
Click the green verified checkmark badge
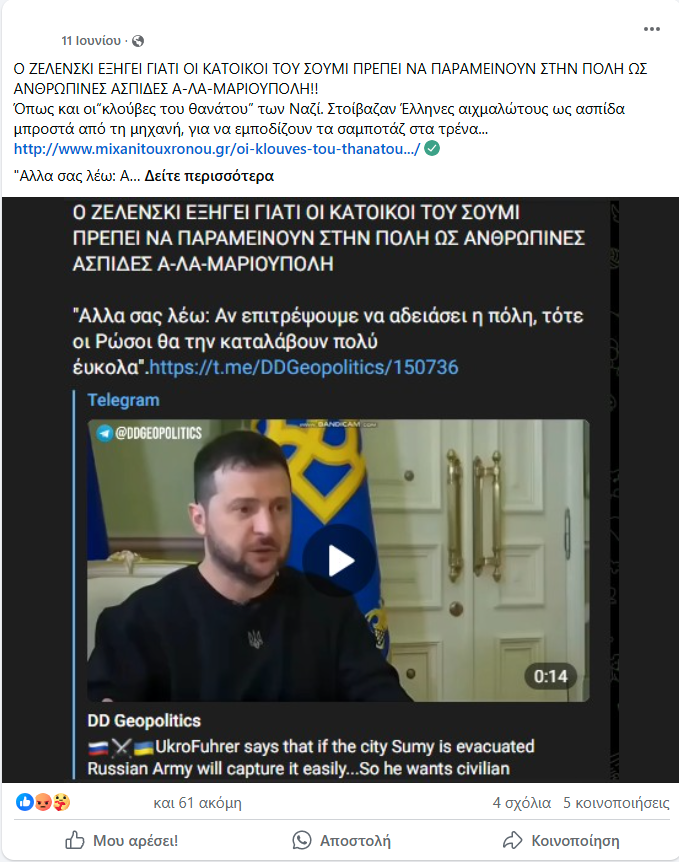pyautogui.click(x=432, y=148)
